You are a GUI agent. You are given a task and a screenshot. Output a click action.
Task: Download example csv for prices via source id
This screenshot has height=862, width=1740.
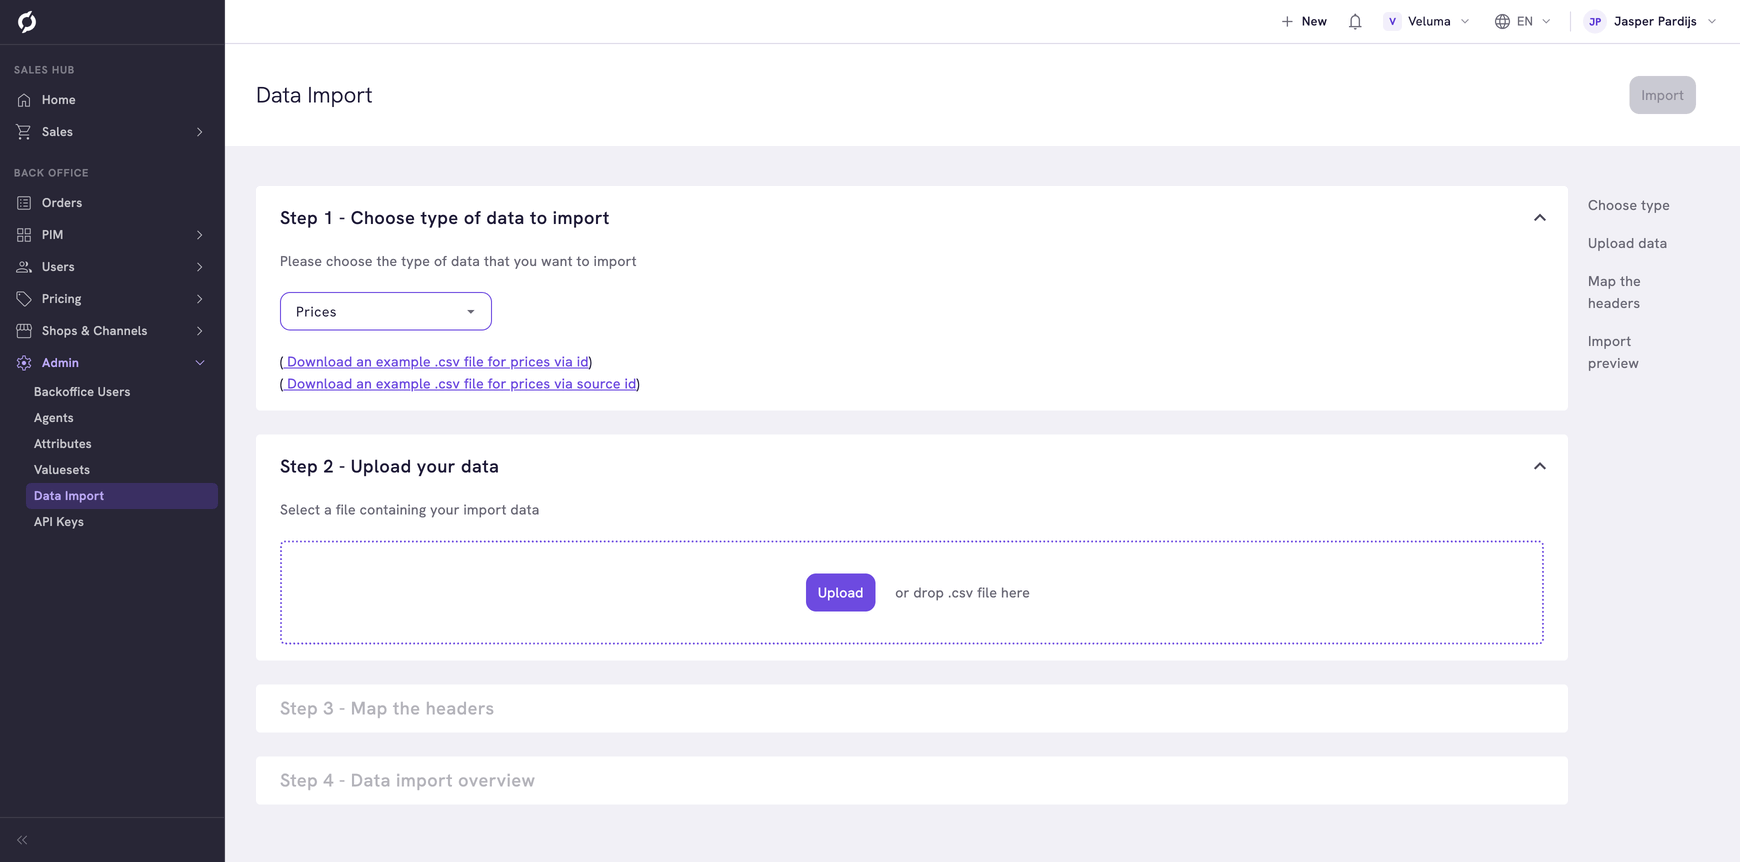click(x=461, y=384)
